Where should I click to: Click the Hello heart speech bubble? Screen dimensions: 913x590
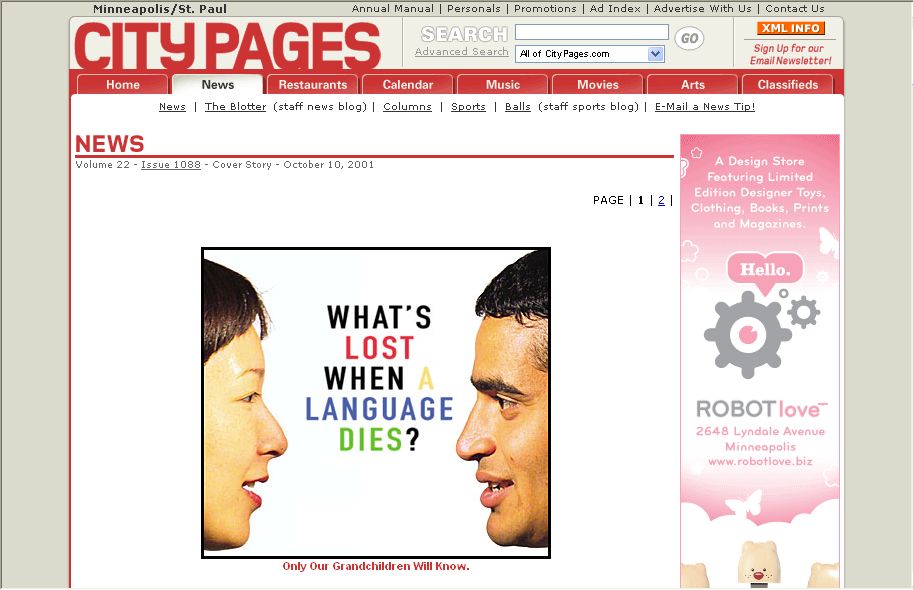tap(765, 270)
